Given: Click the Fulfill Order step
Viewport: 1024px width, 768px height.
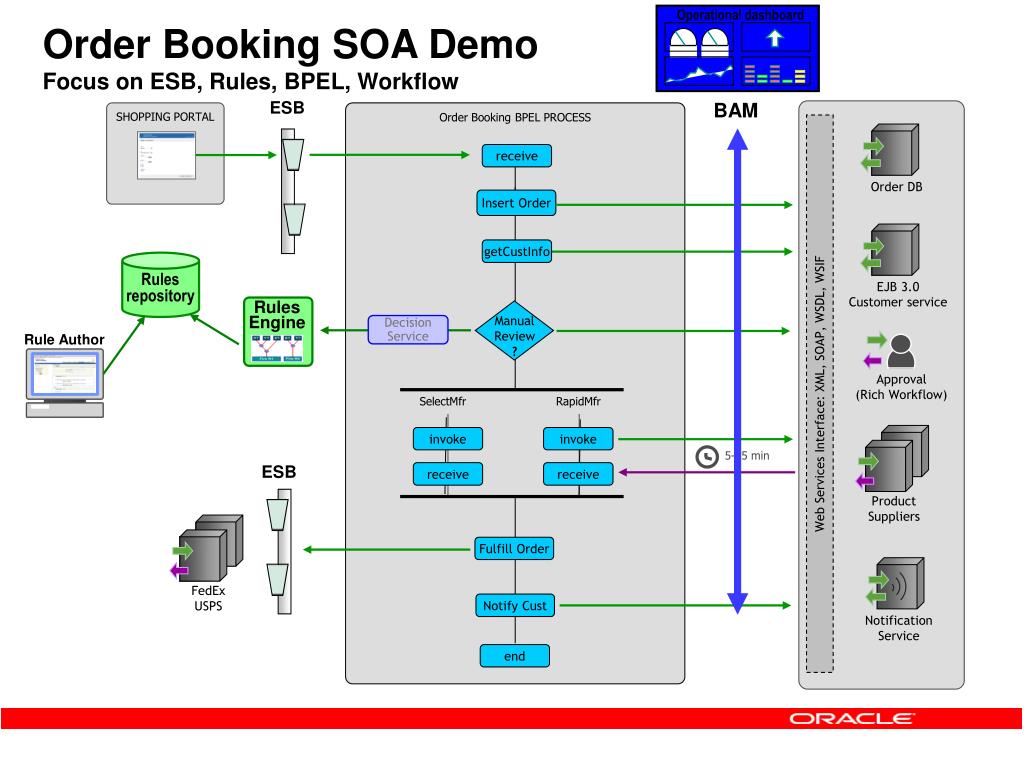Looking at the screenshot, I should tap(514, 549).
